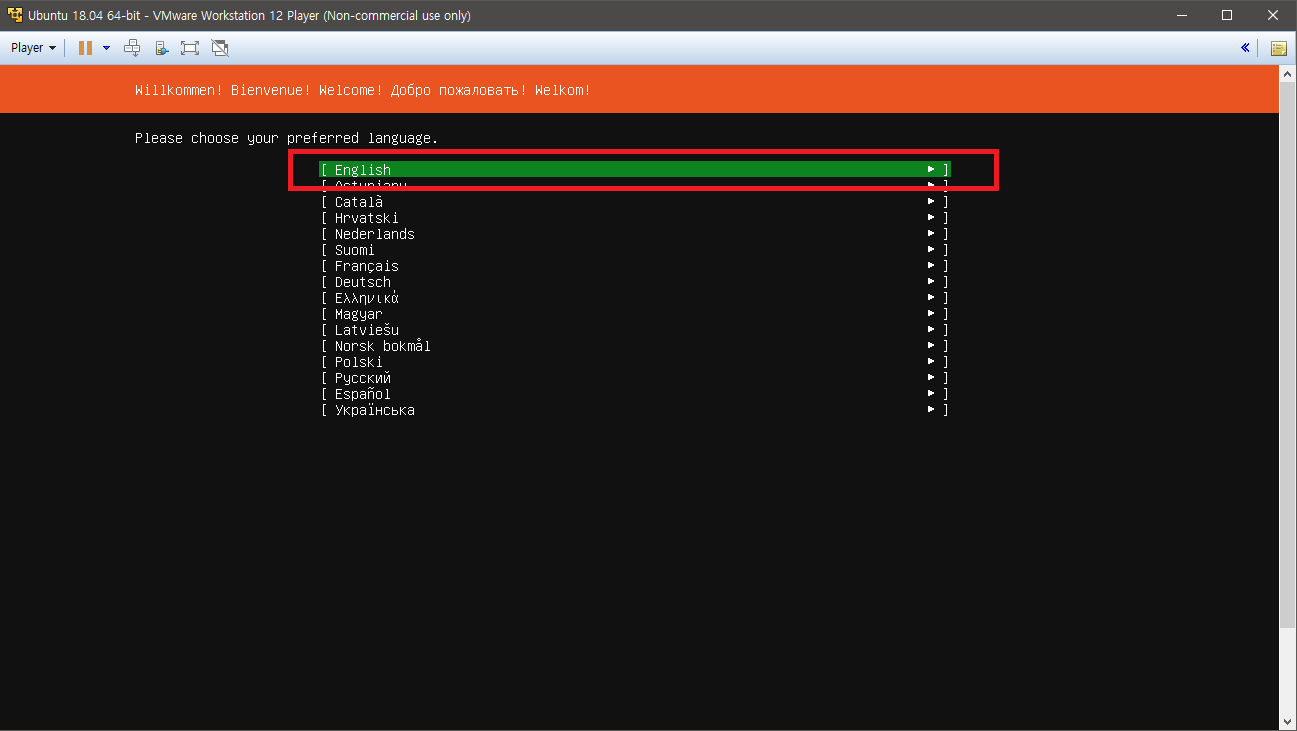Select the highlighted English language entry

click(635, 170)
